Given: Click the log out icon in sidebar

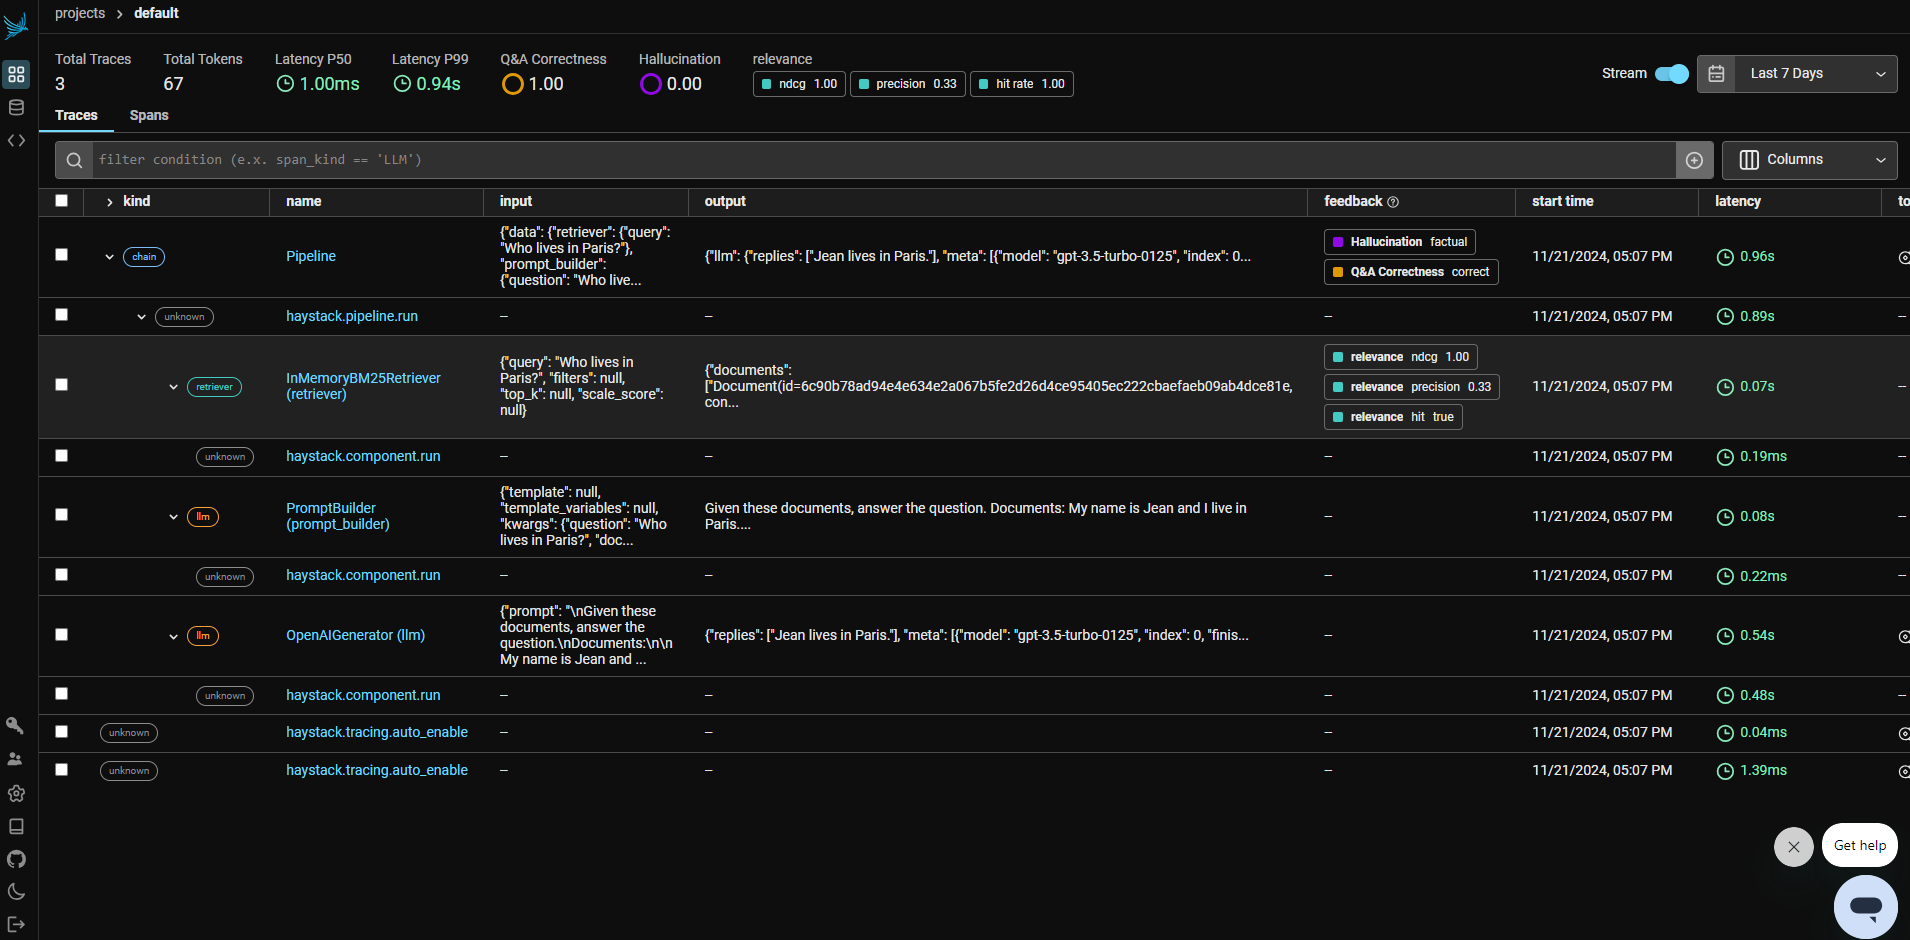Looking at the screenshot, I should [16, 924].
